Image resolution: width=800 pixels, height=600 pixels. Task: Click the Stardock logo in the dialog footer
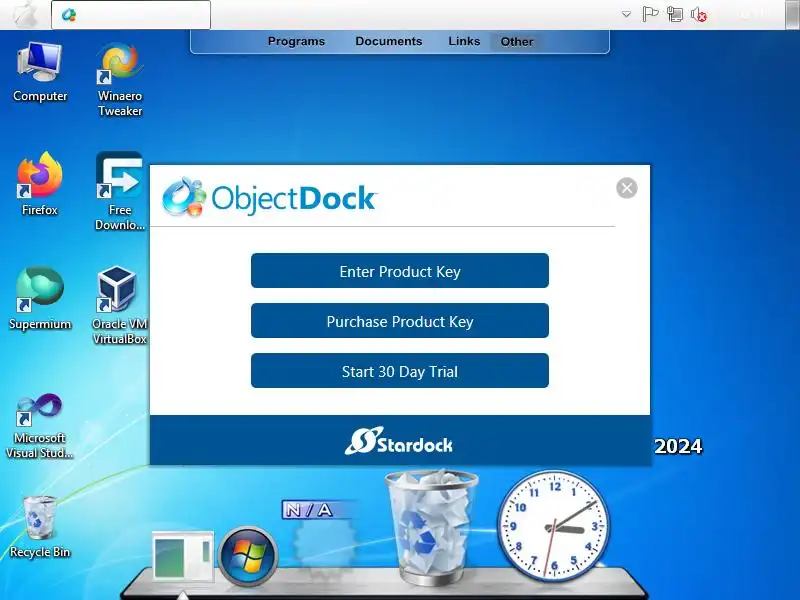click(398, 441)
